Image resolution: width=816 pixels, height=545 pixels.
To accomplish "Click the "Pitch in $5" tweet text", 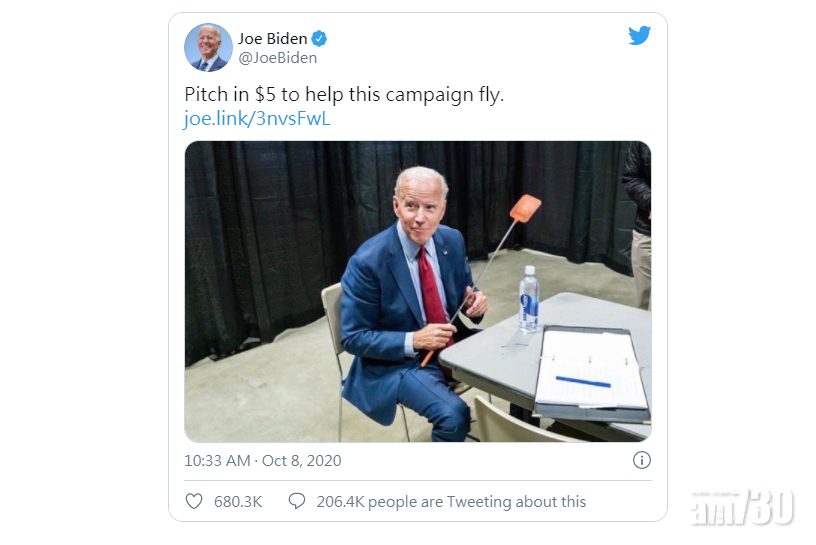I will (x=344, y=95).
